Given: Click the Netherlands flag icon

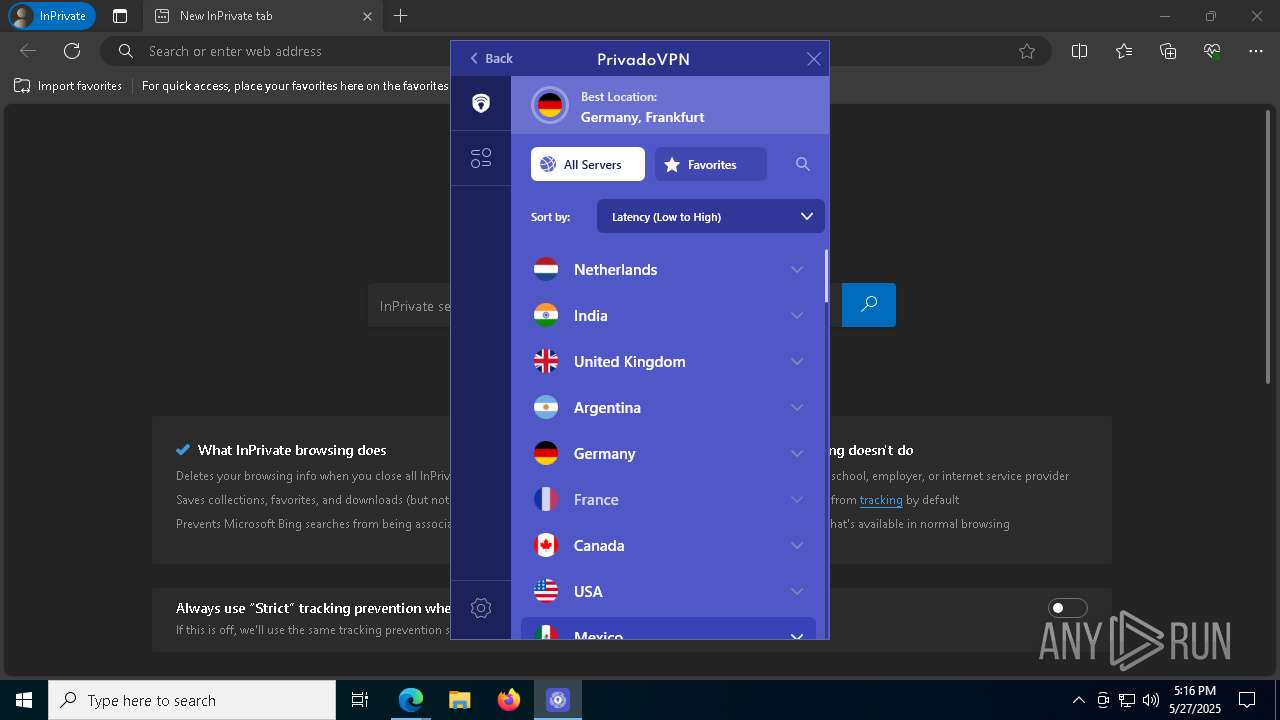Looking at the screenshot, I should point(546,269).
